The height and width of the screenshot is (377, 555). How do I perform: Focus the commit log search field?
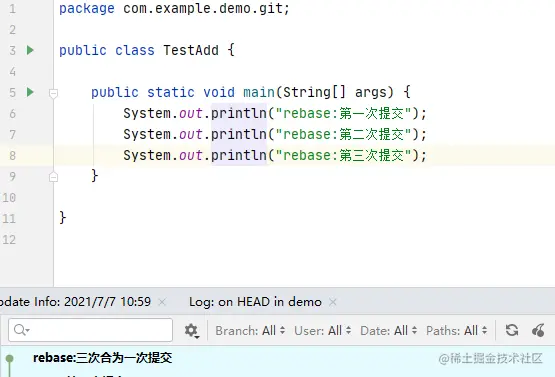point(91,330)
